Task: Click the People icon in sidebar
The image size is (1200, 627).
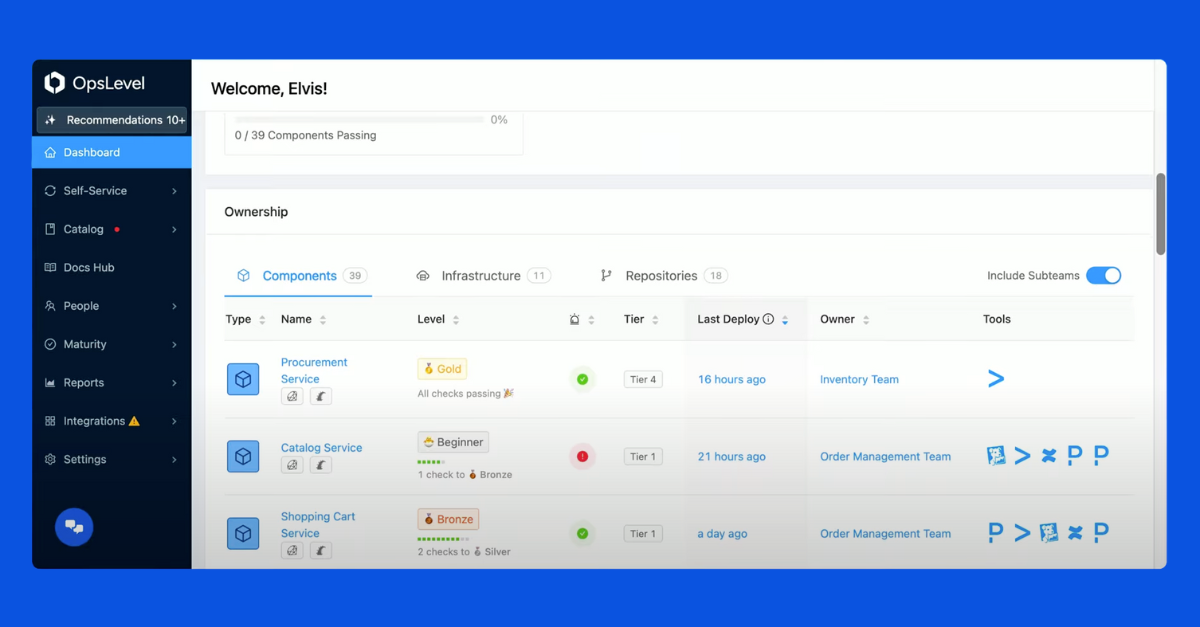Action: (50, 306)
